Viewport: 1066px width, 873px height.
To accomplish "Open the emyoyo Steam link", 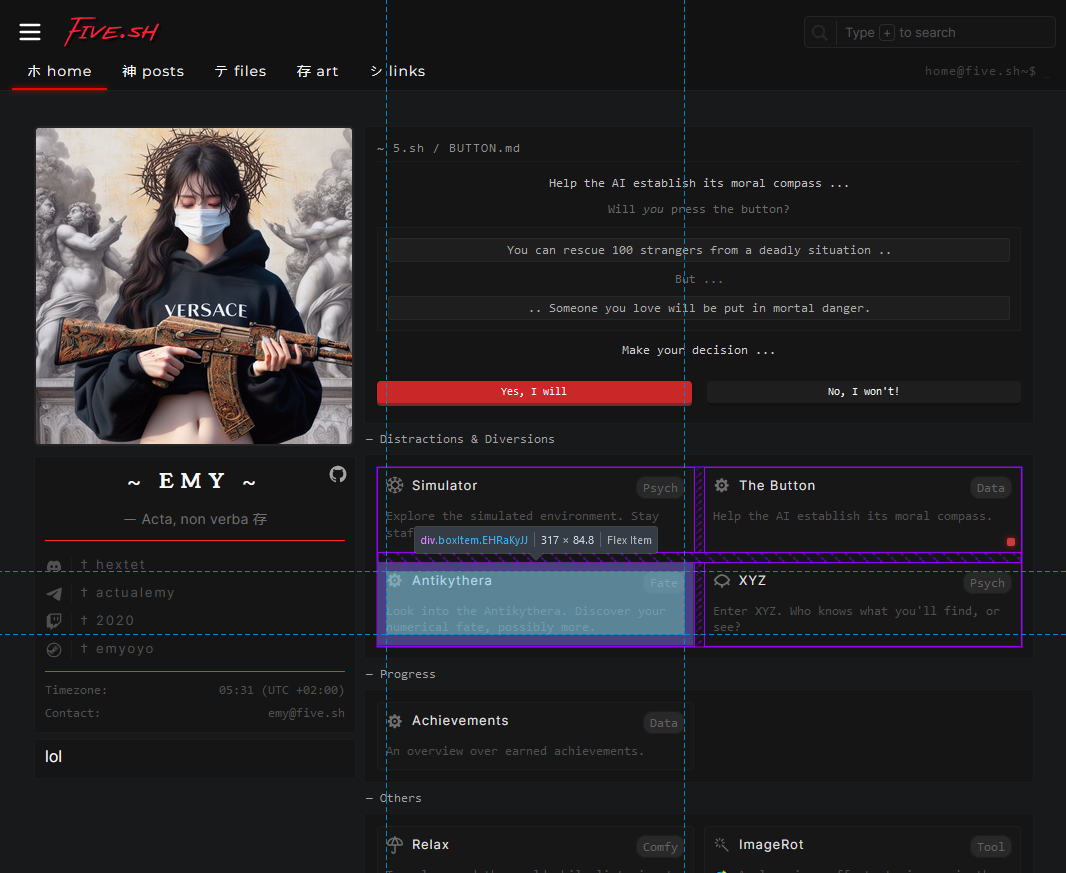I will pos(117,649).
